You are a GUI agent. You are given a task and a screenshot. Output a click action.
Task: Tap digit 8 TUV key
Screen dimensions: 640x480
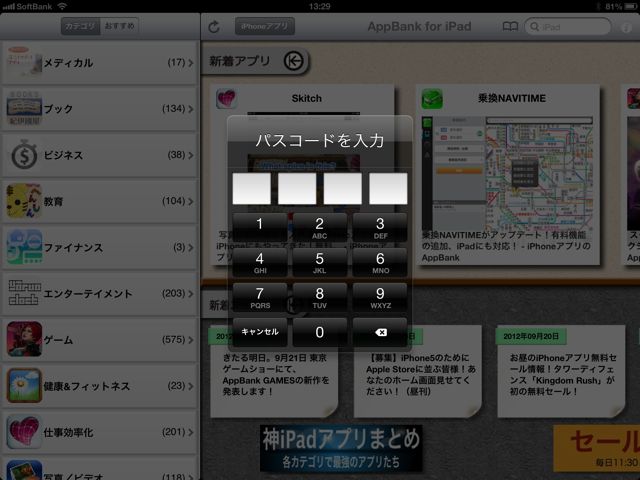point(320,298)
